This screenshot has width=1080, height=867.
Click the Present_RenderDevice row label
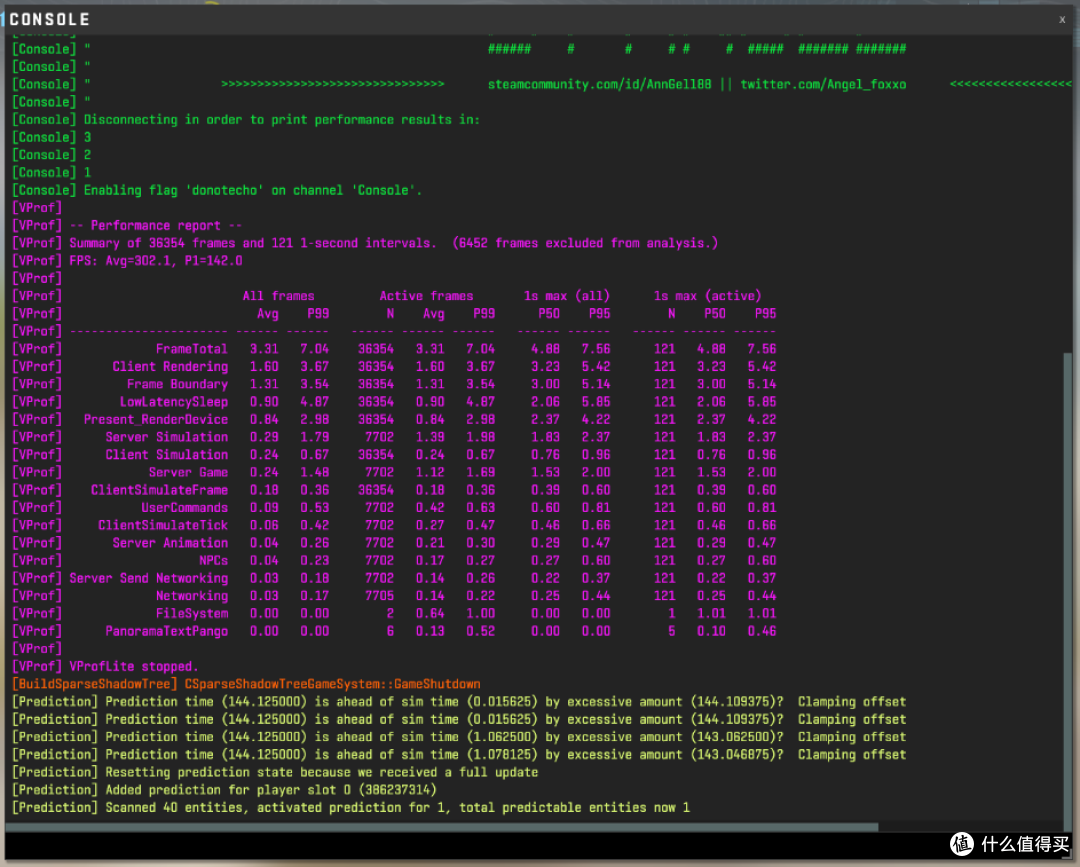pos(156,419)
